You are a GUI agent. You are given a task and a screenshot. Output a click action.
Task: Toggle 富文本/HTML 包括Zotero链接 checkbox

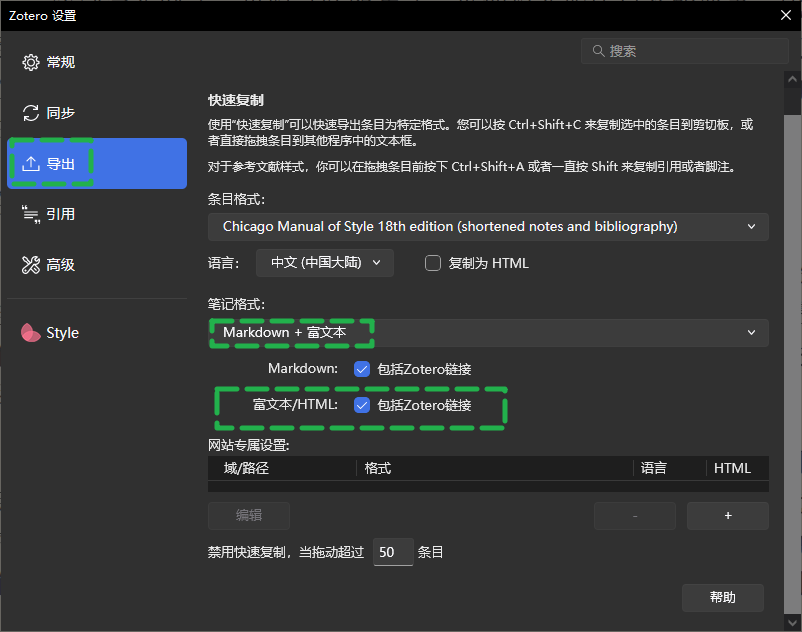362,405
